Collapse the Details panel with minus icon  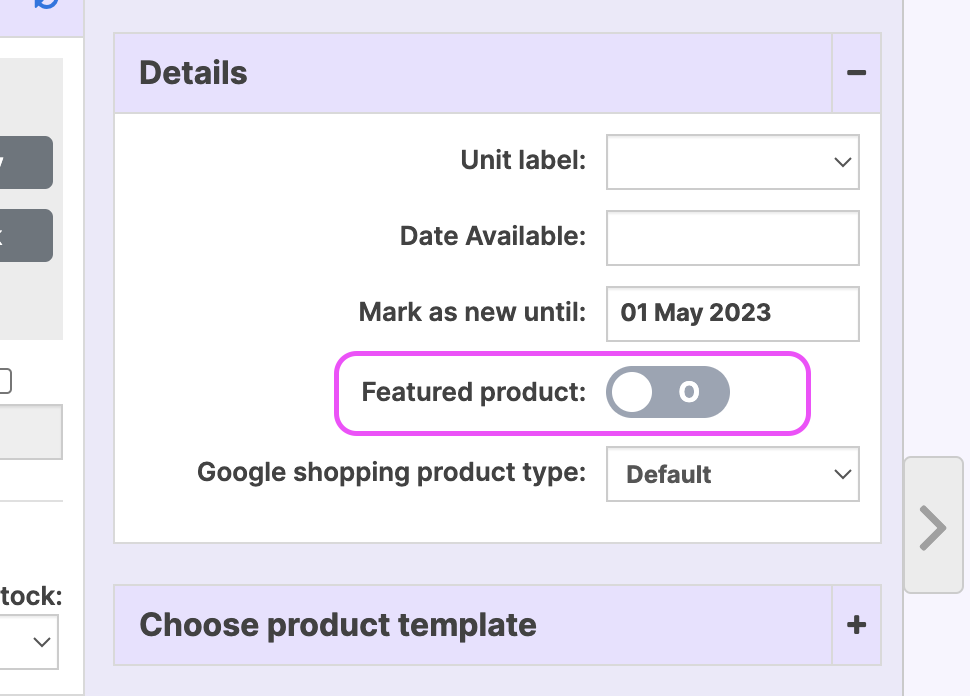[856, 73]
